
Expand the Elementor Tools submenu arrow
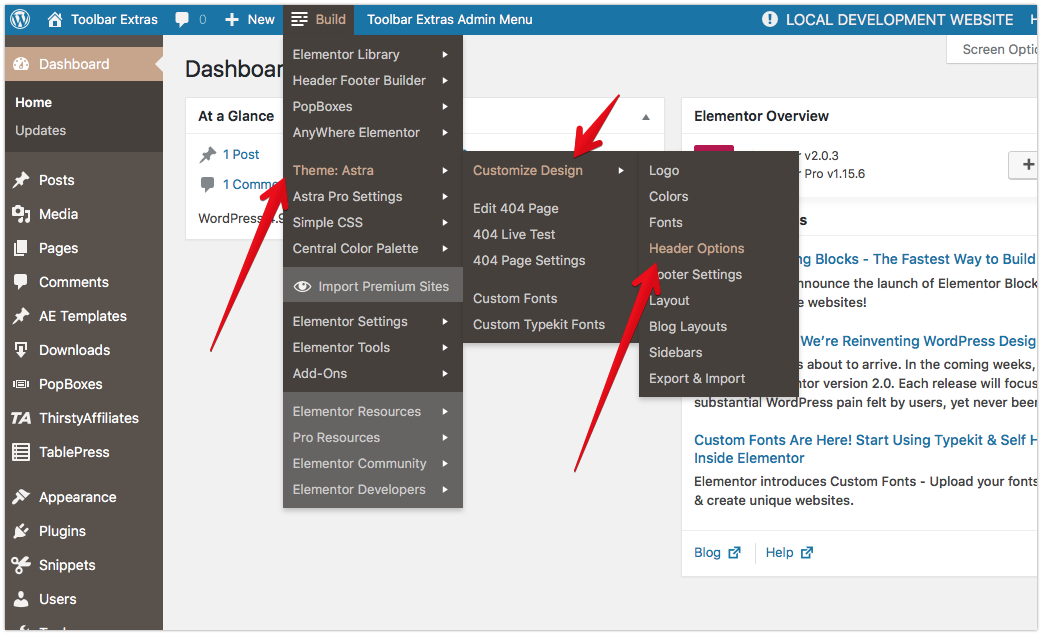pyautogui.click(x=445, y=347)
